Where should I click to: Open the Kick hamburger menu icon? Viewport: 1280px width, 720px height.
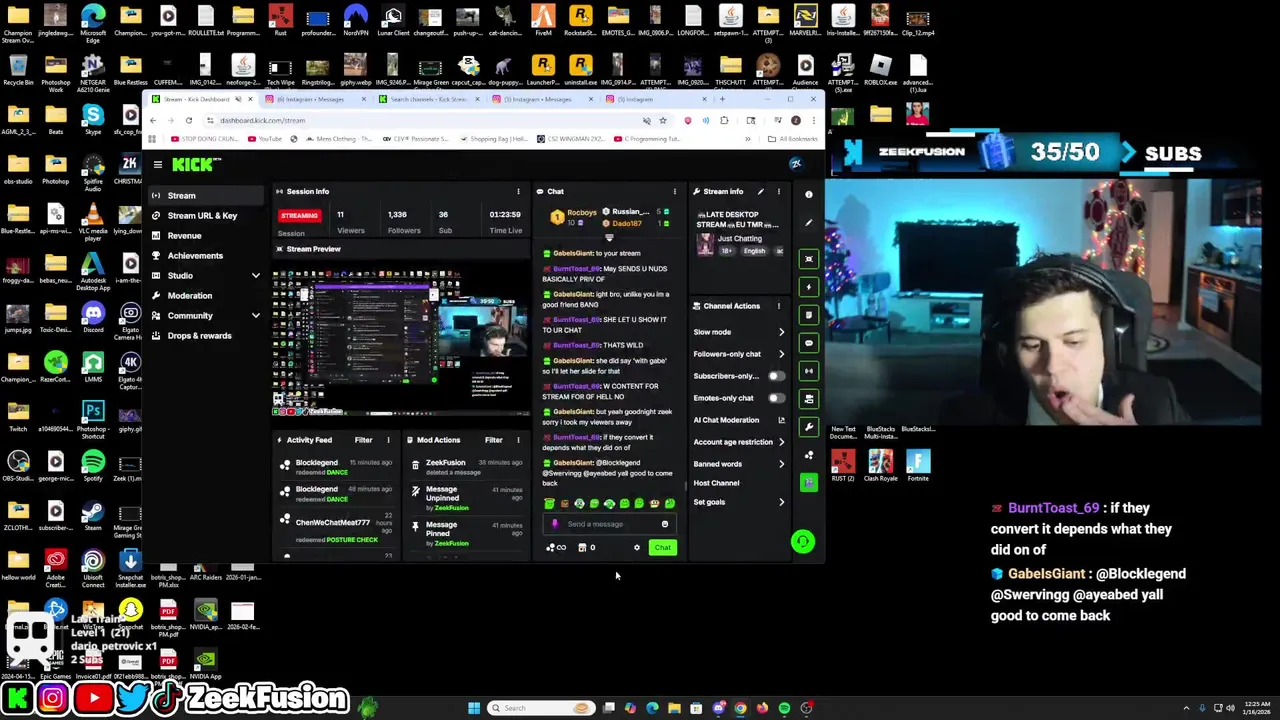[x=157, y=164]
